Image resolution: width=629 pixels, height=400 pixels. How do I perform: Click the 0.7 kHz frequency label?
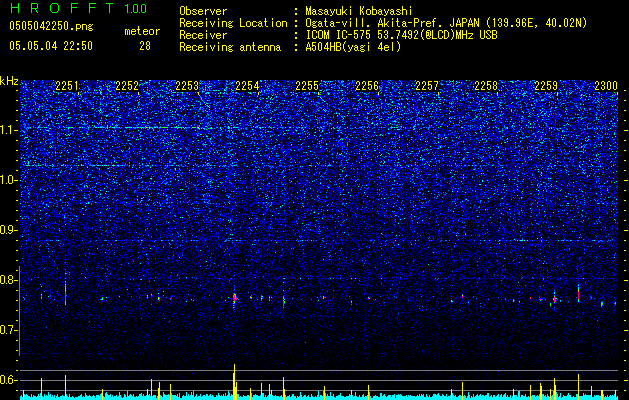coord(8,330)
